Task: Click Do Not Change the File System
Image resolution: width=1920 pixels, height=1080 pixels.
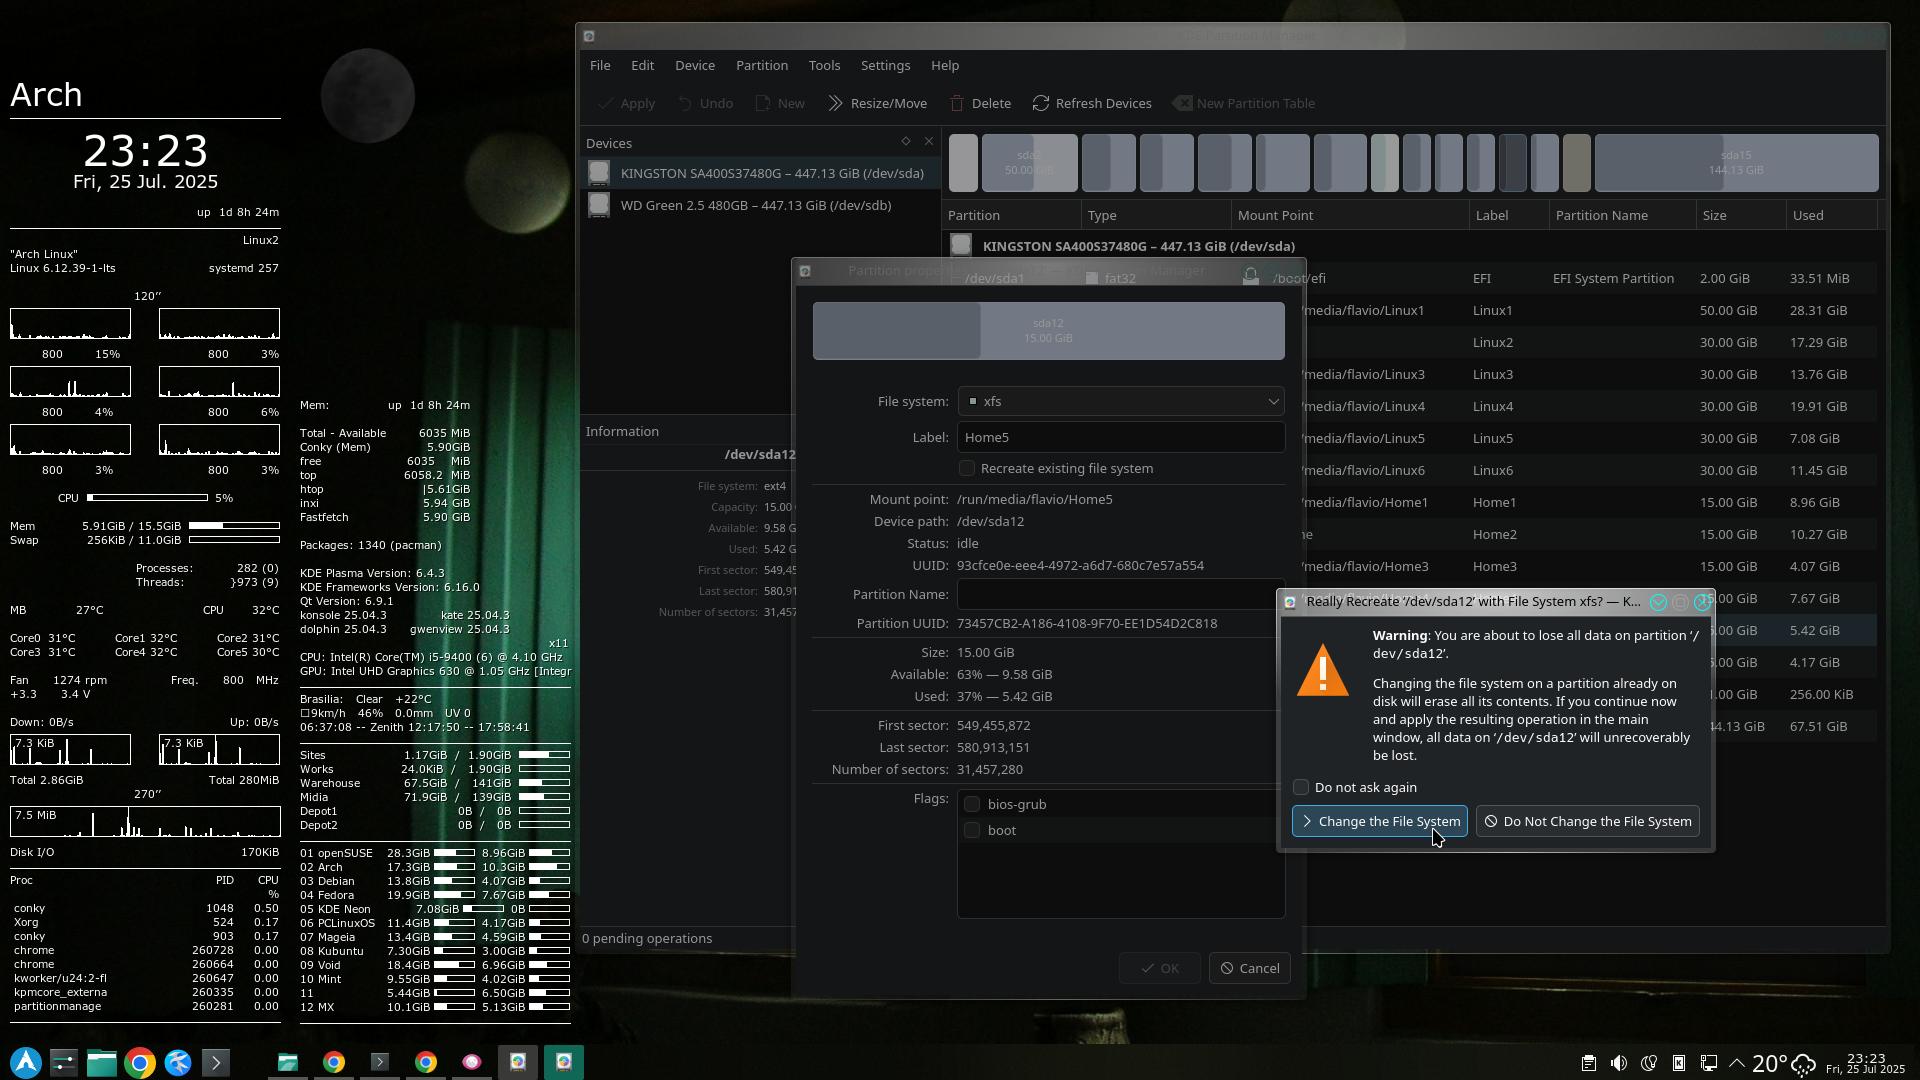Action: (x=1587, y=821)
